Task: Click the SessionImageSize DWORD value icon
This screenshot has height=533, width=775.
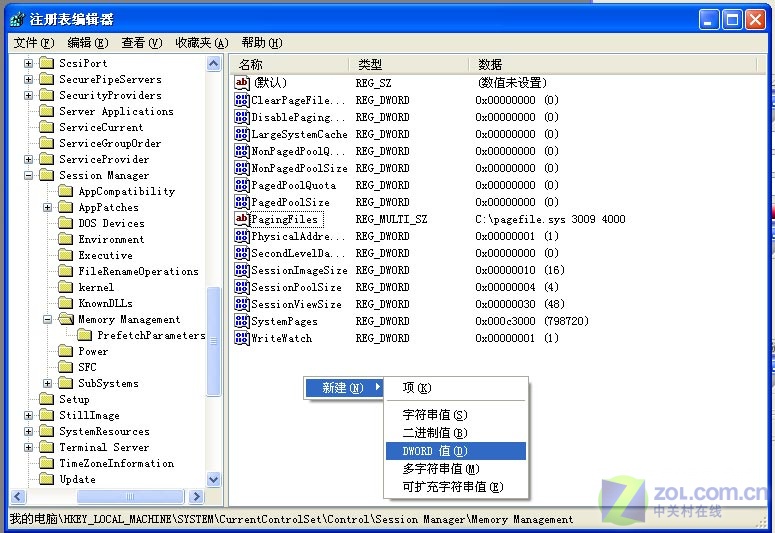Action: point(242,270)
